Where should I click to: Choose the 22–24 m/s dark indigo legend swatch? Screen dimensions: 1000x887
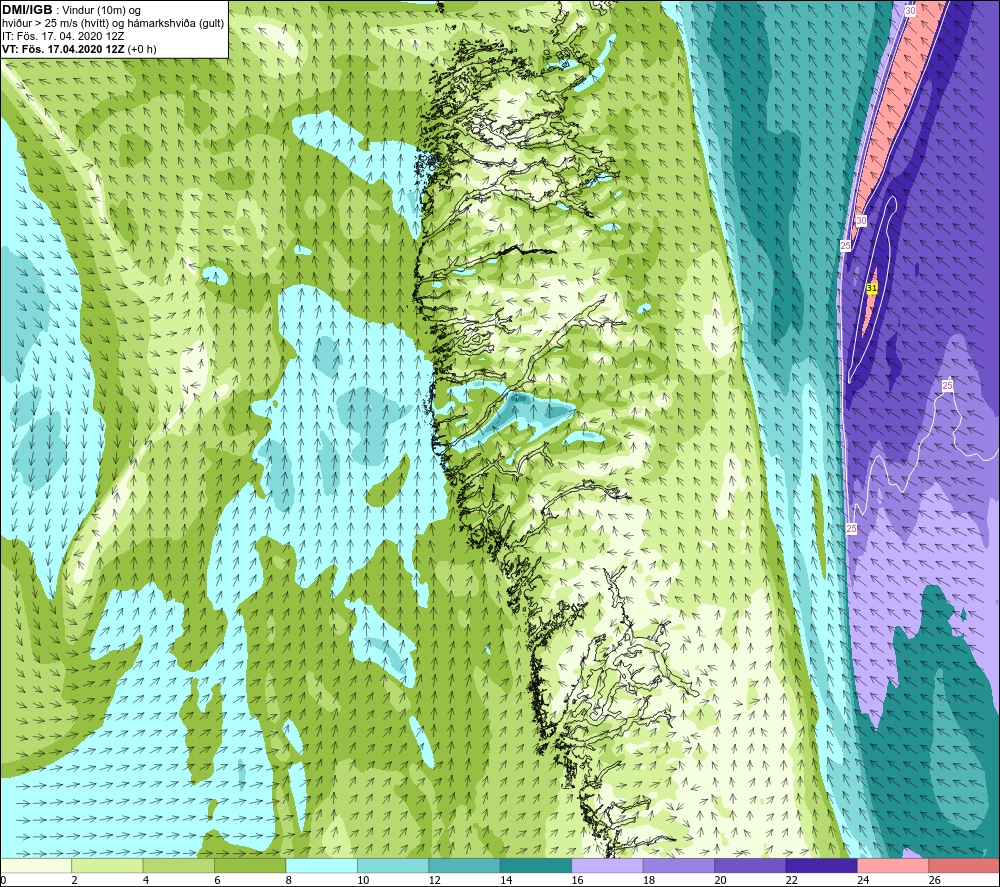821,865
